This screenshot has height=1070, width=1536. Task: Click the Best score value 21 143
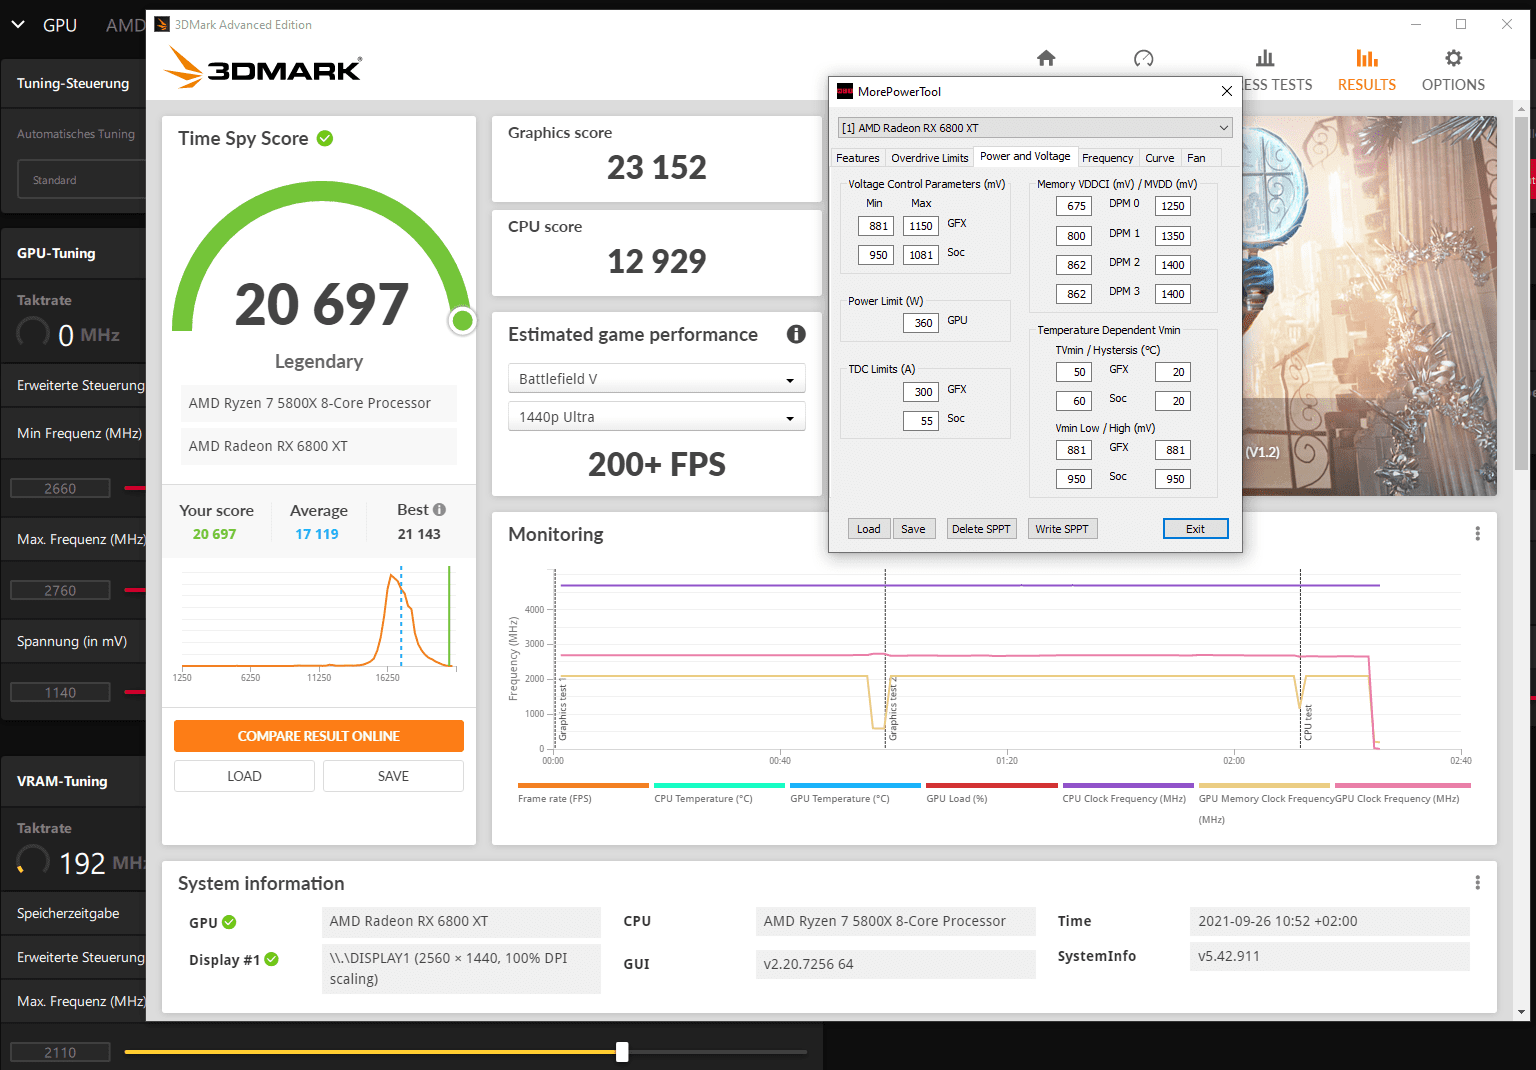419,534
